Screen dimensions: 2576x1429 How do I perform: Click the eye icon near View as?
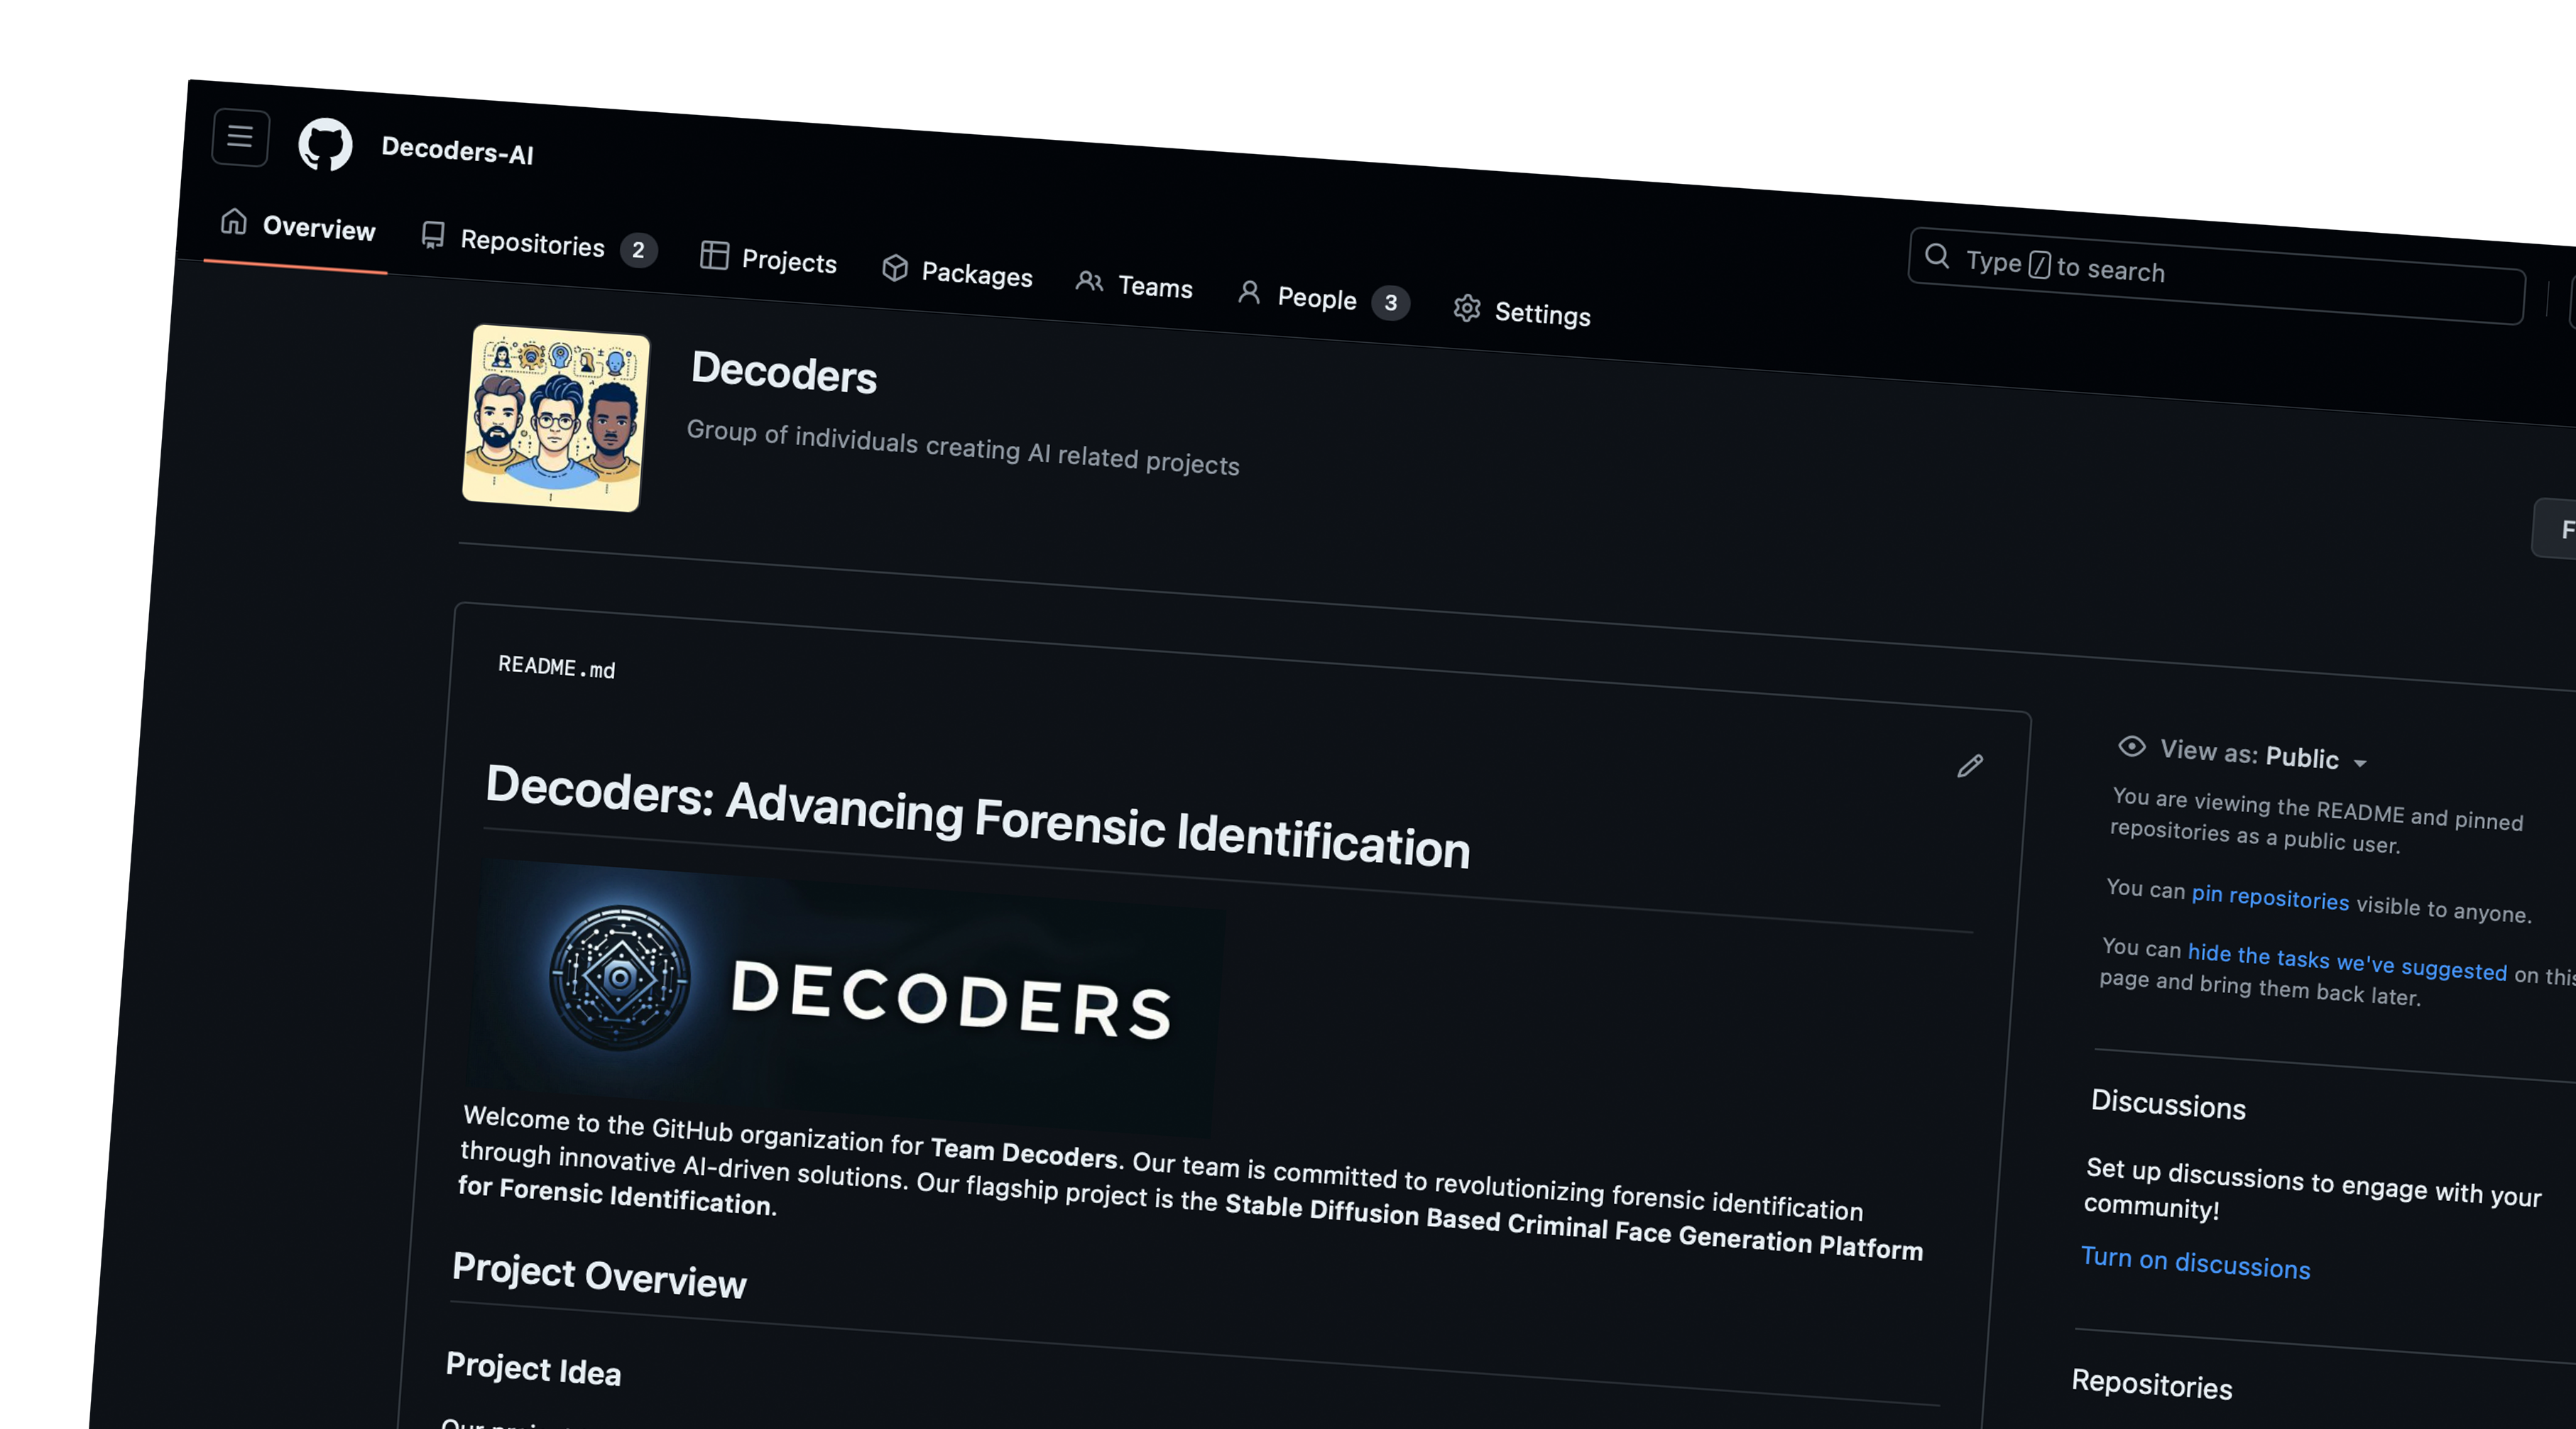2131,746
